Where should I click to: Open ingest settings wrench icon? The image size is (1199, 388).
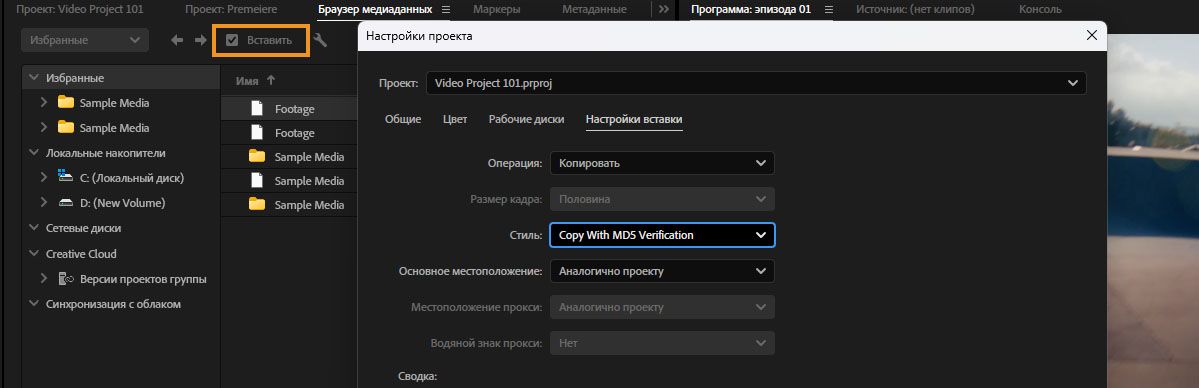pyautogui.click(x=320, y=41)
